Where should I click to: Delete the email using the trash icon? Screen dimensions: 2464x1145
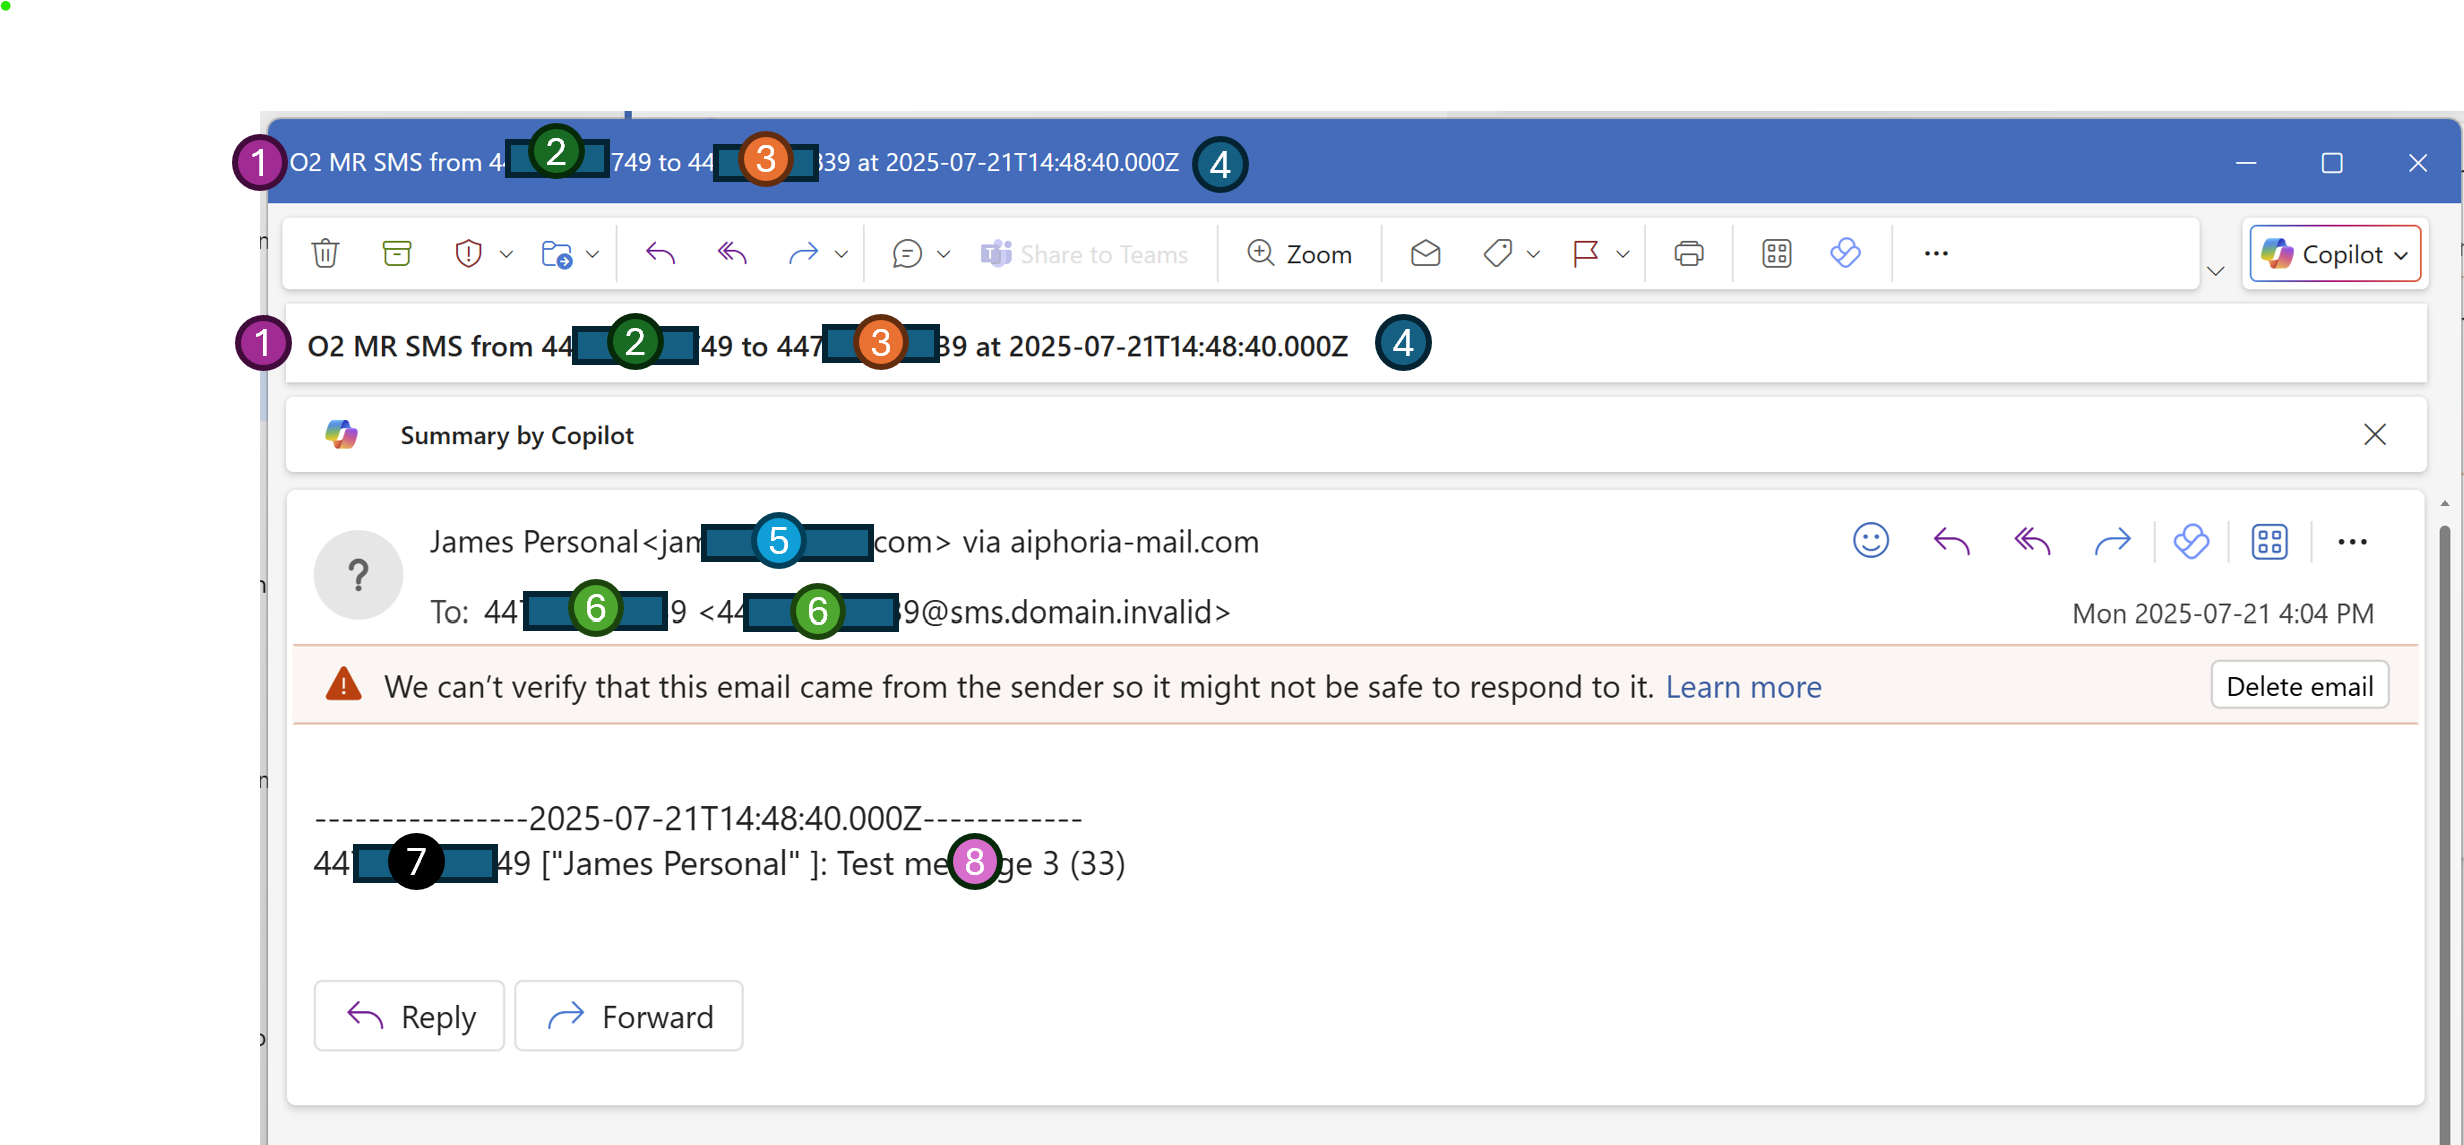(325, 253)
